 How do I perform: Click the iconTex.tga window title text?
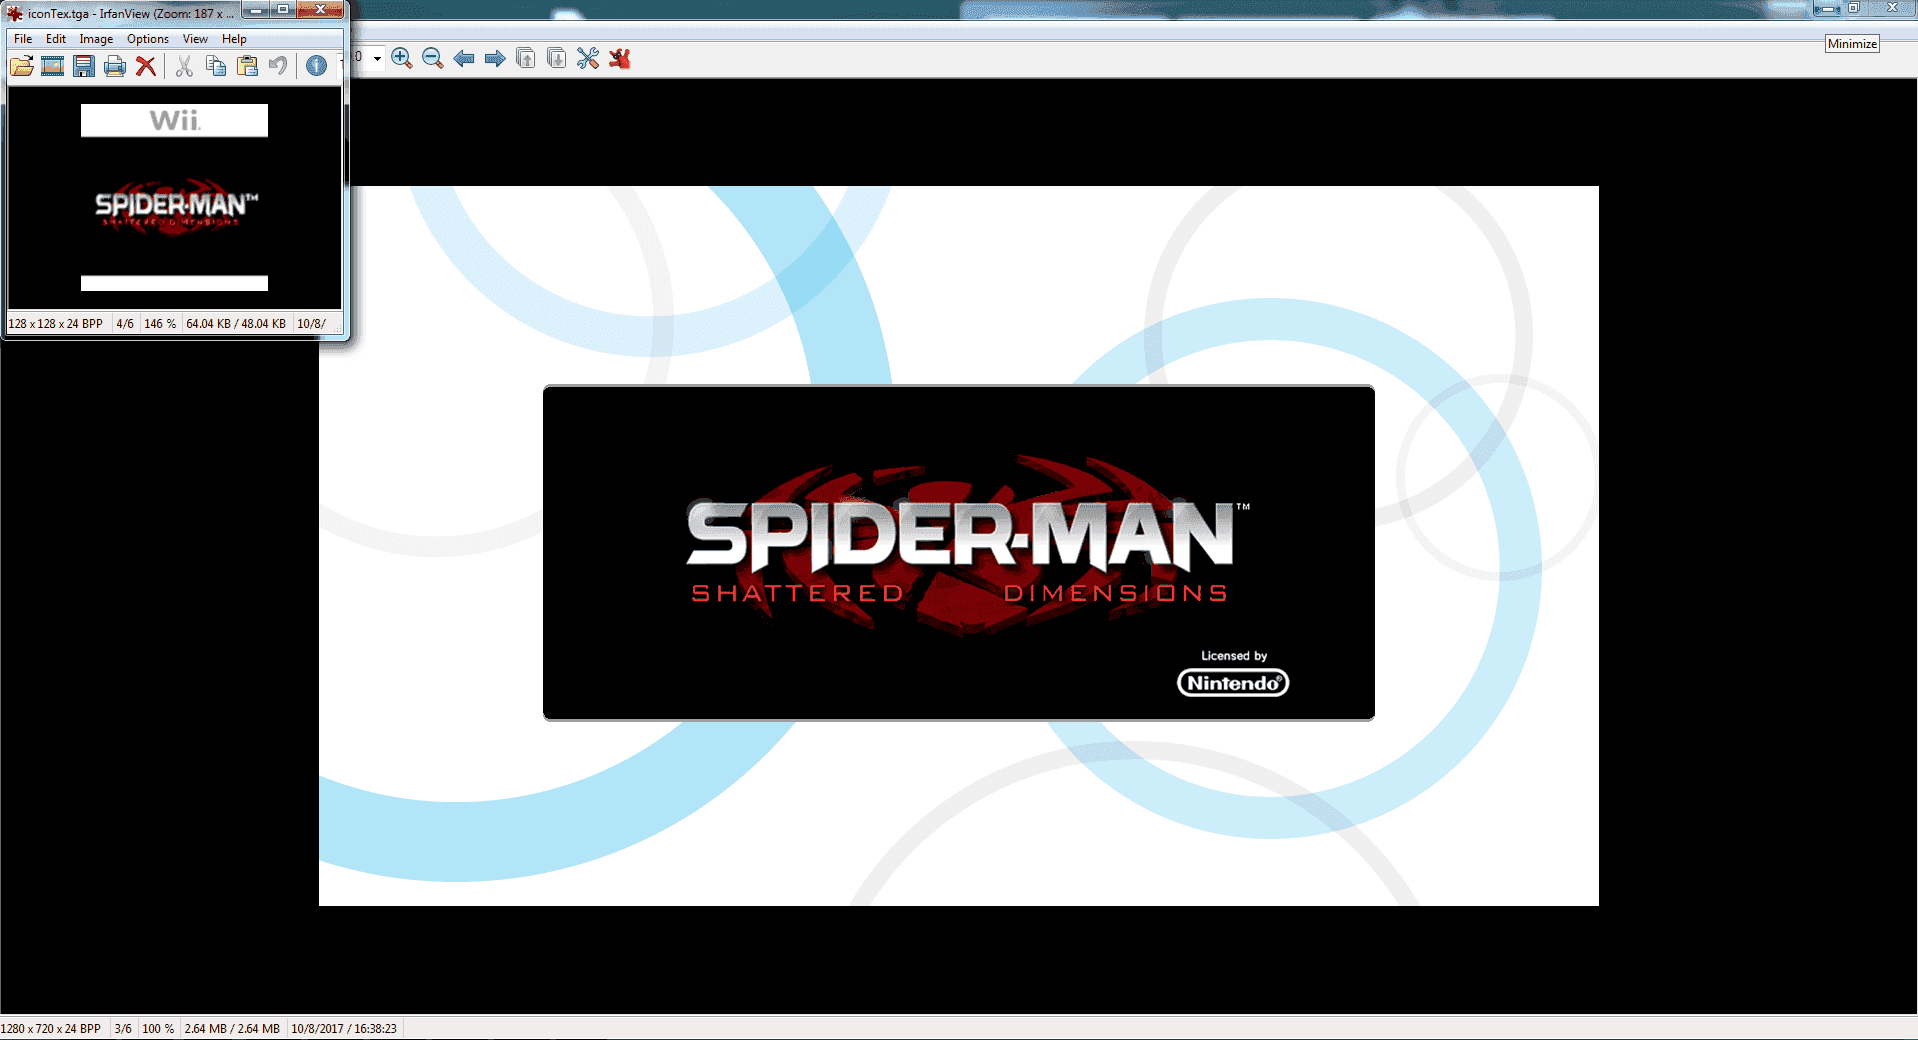(x=130, y=13)
